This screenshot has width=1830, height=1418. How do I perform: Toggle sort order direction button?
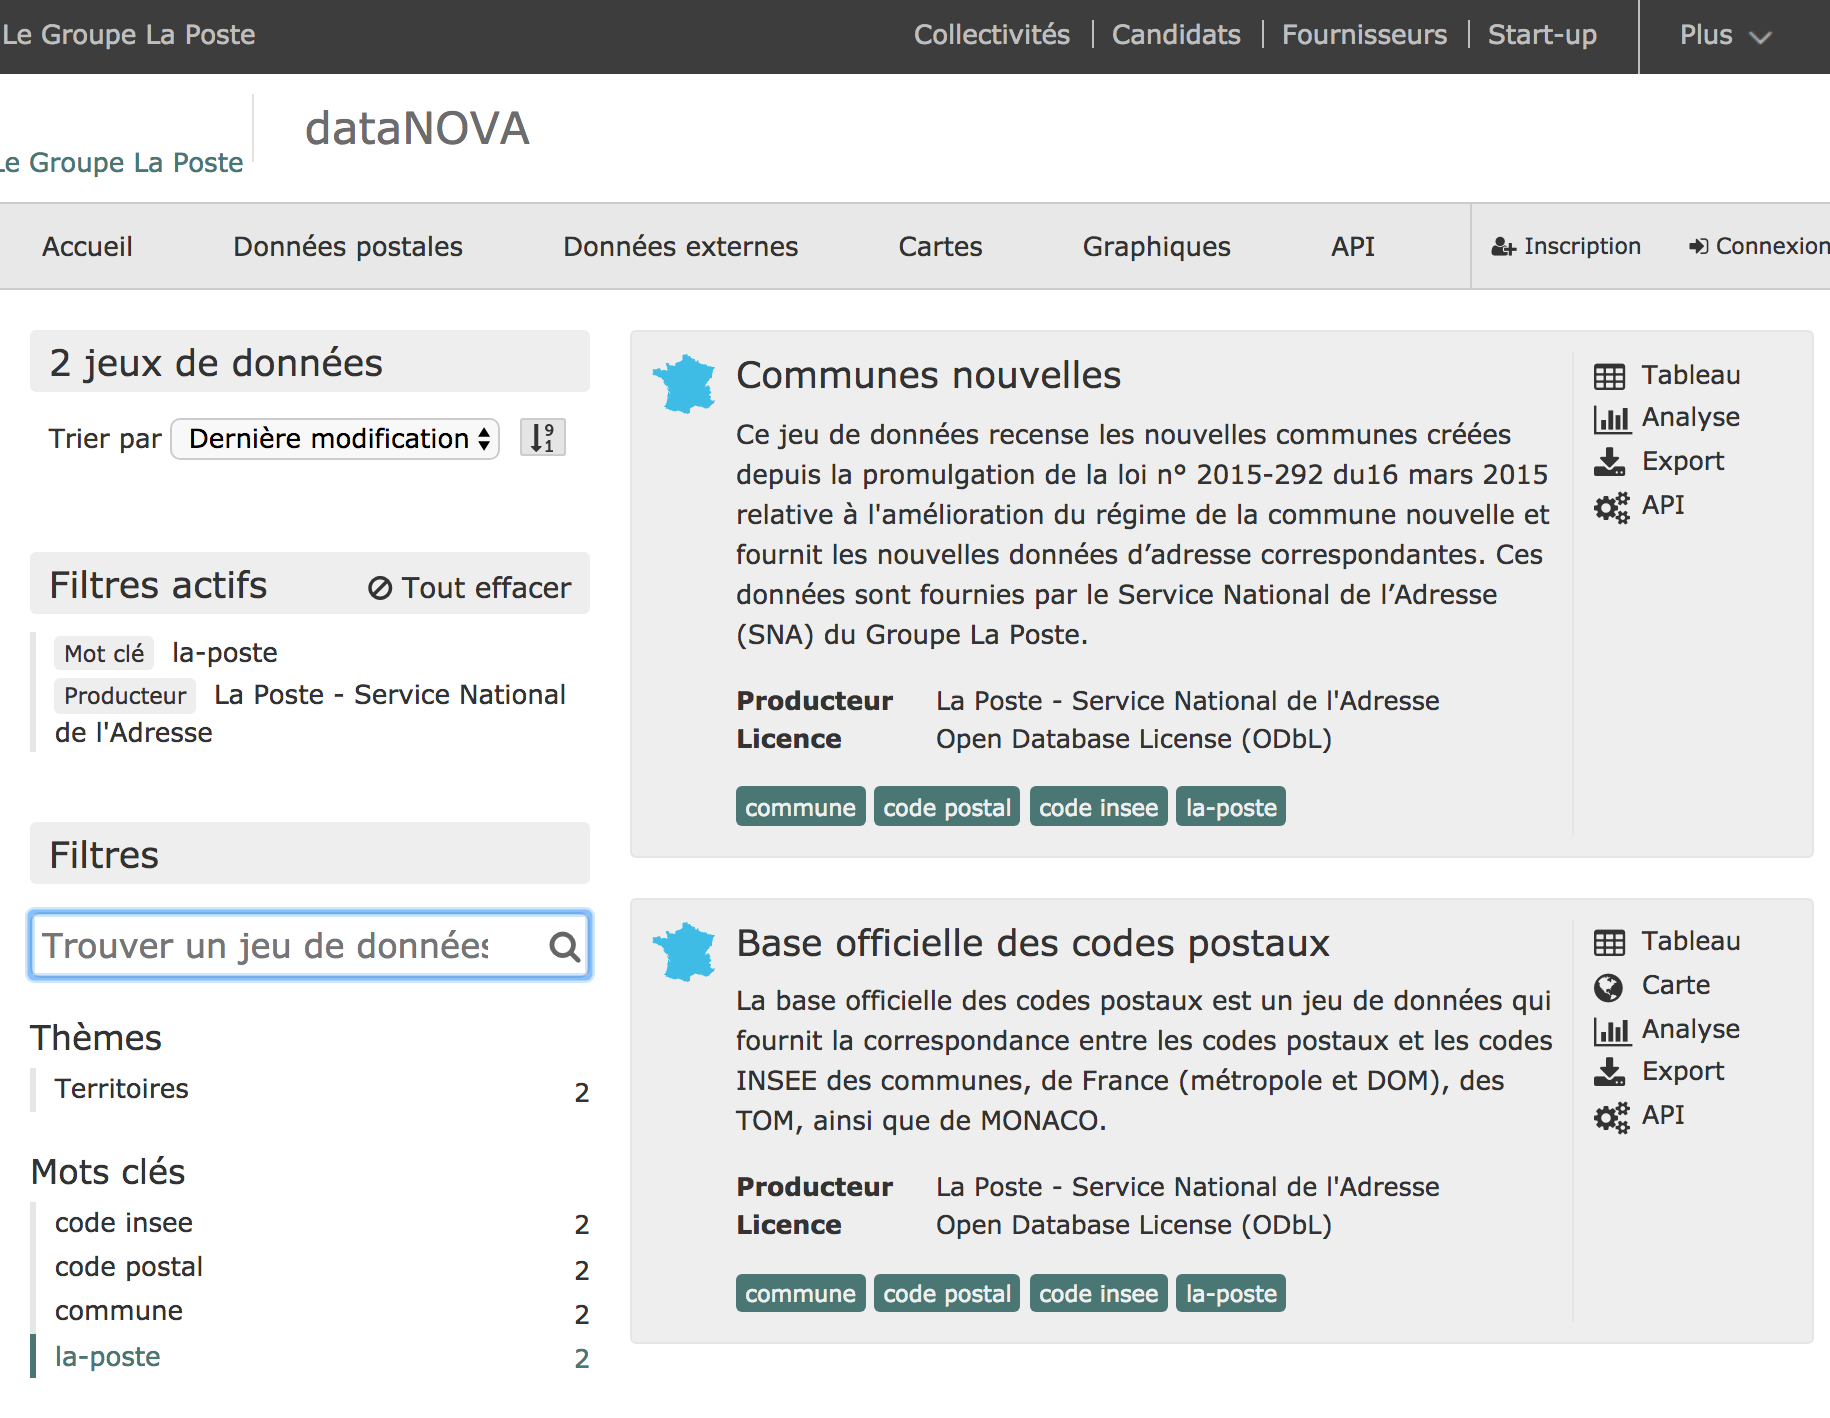pyautogui.click(x=542, y=438)
